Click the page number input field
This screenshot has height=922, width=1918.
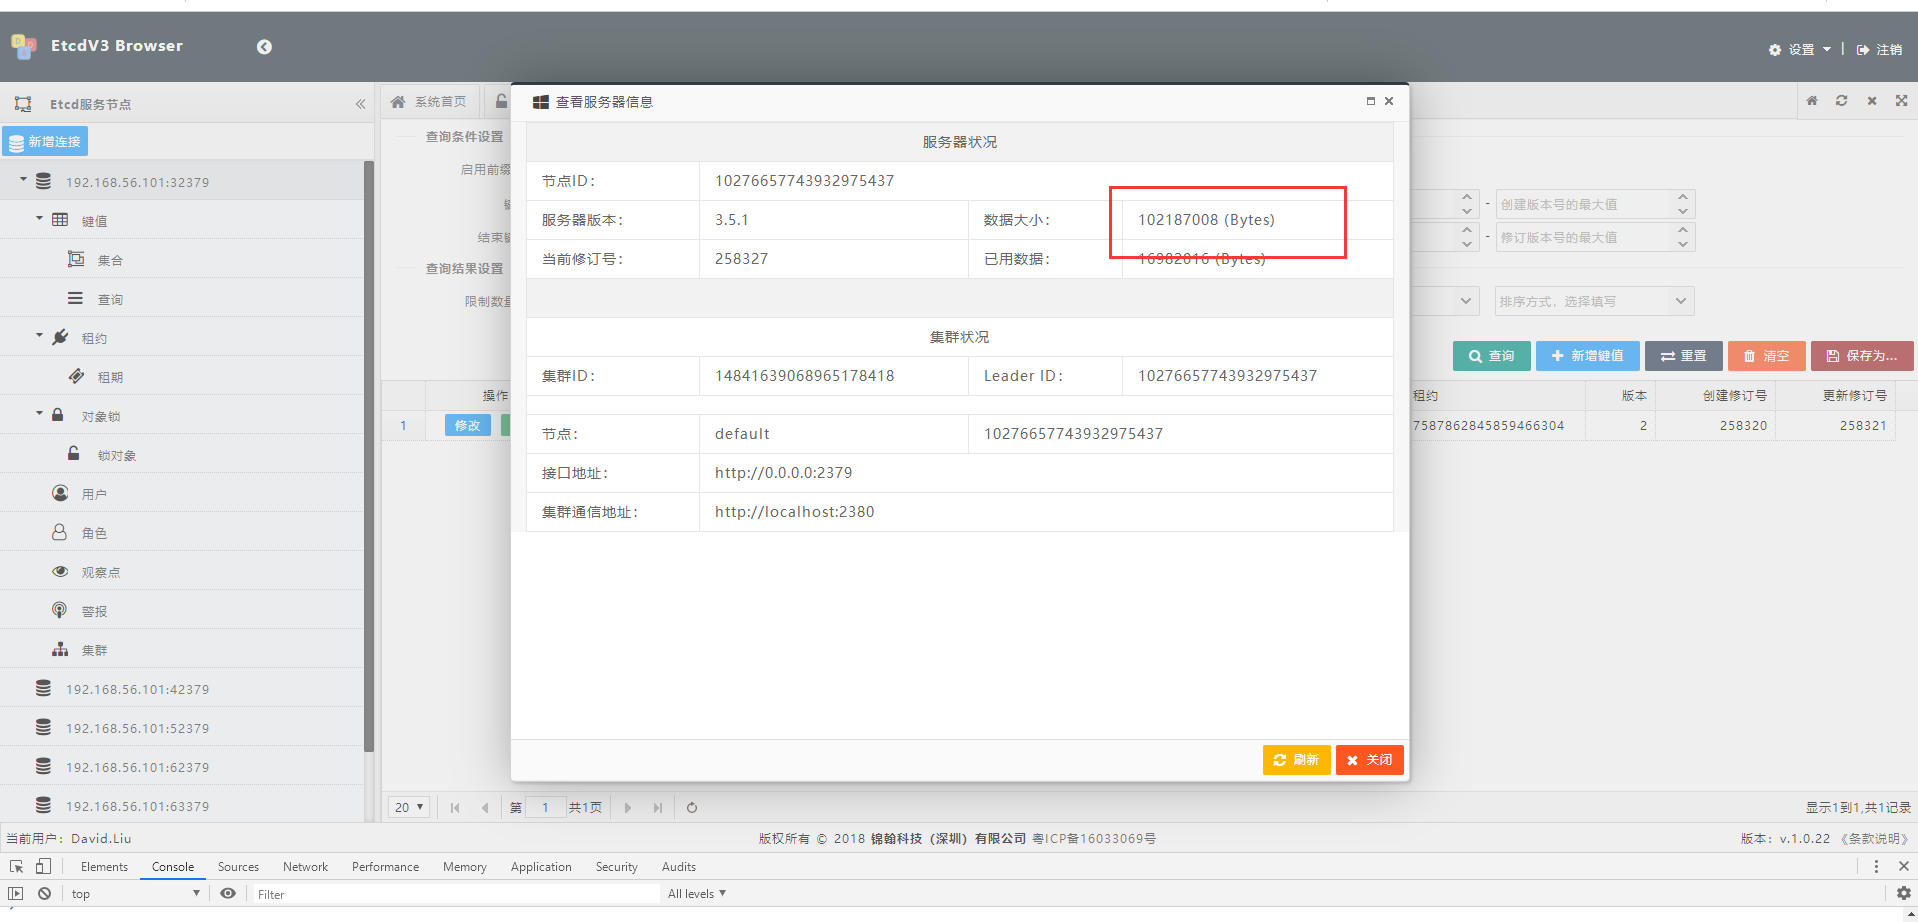(x=545, y=808)
